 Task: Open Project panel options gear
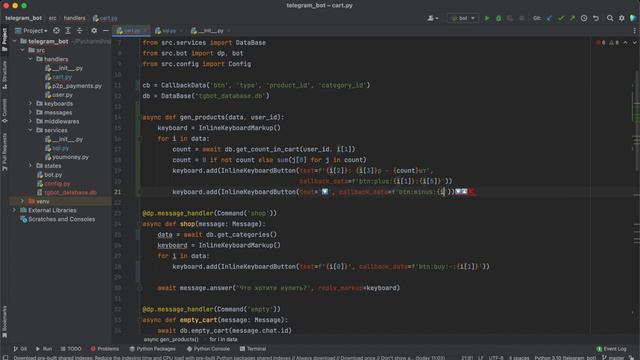pos(94,31)
